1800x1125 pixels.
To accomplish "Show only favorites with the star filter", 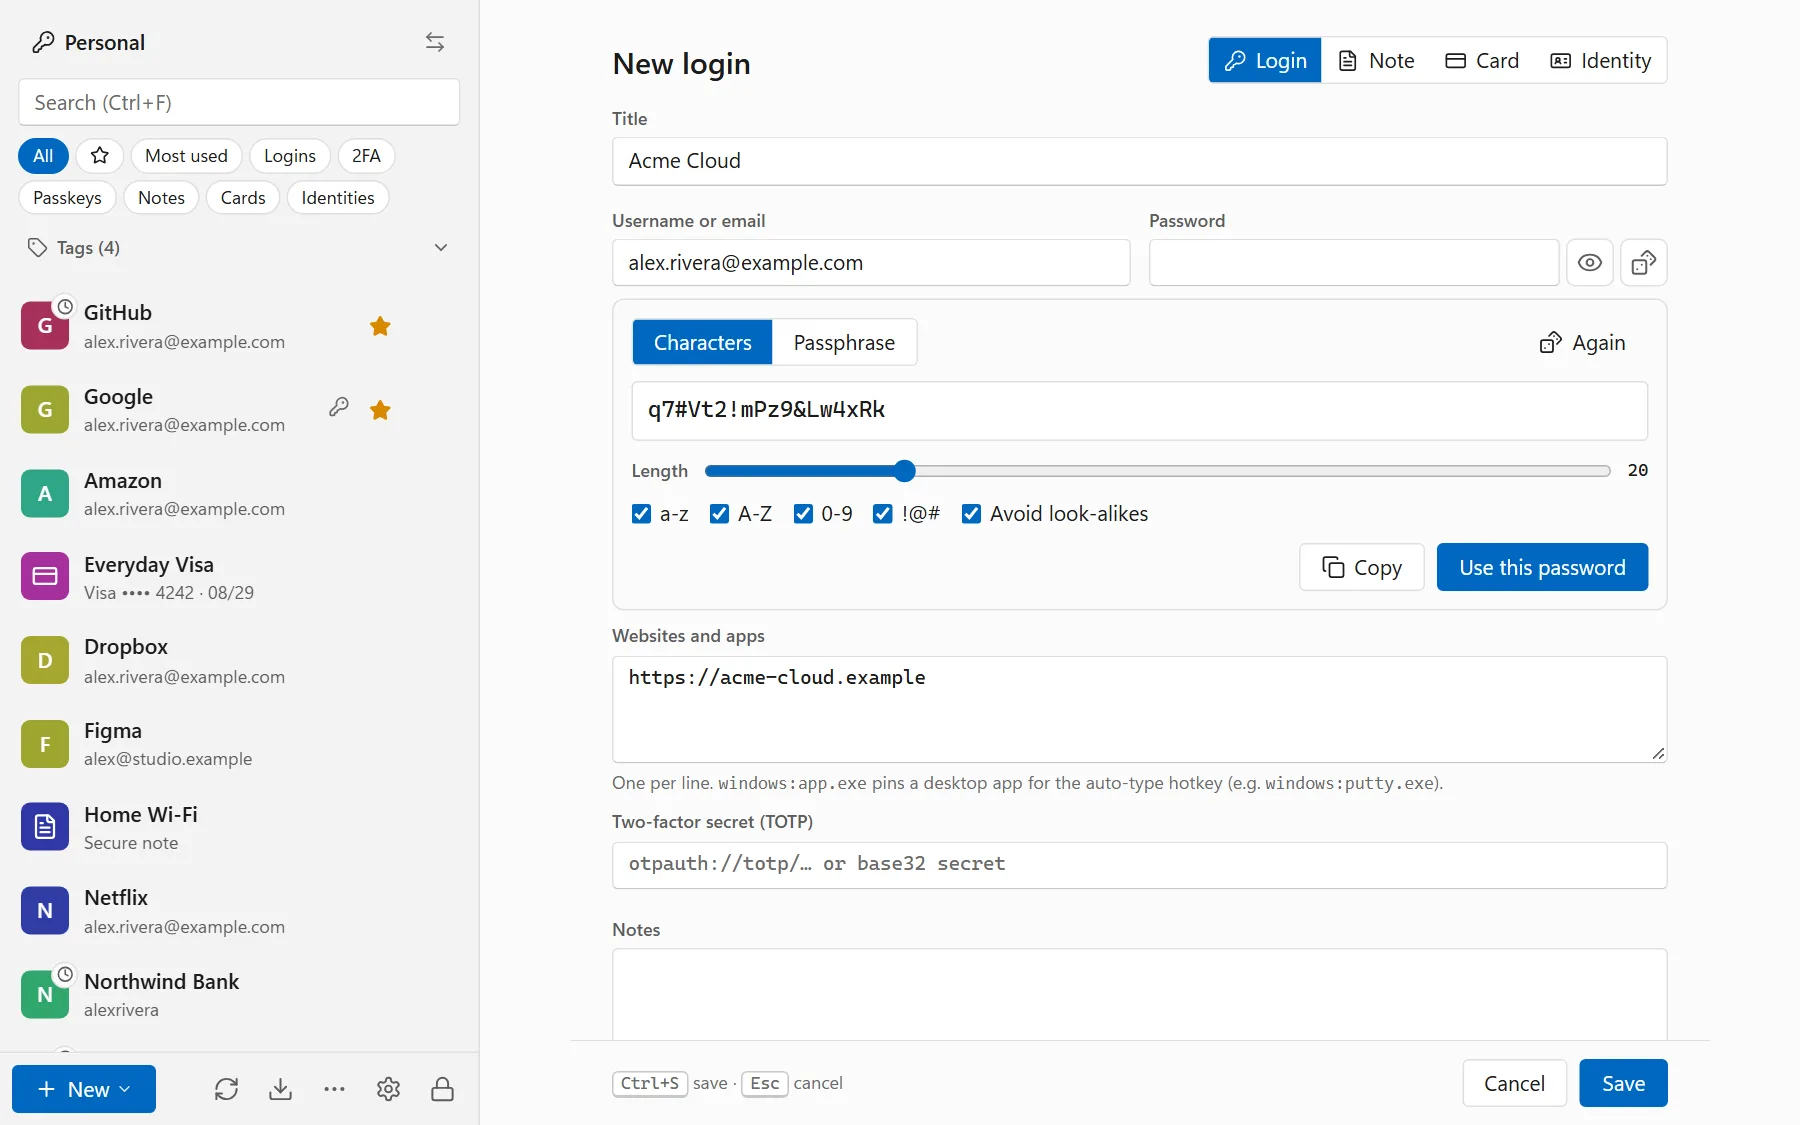I will click(100, 156).
